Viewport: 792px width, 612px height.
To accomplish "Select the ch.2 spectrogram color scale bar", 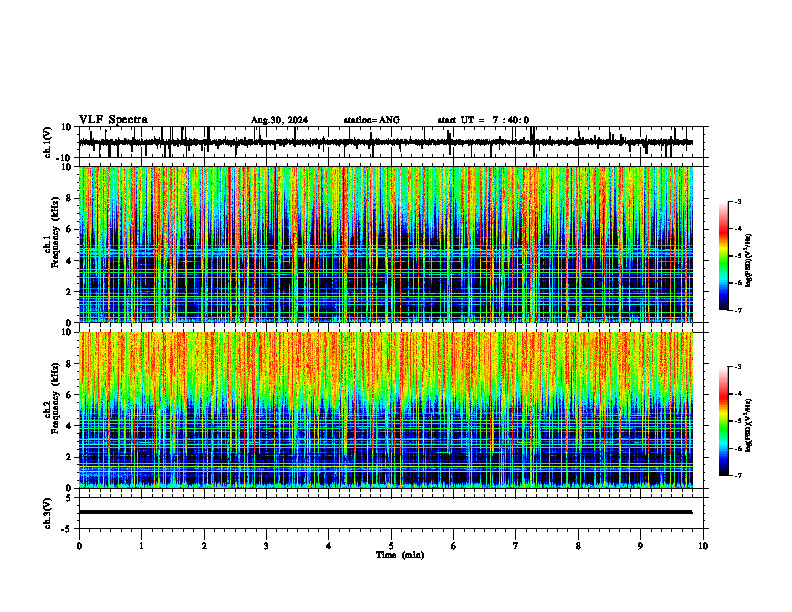I will click(x=723, y=421).
